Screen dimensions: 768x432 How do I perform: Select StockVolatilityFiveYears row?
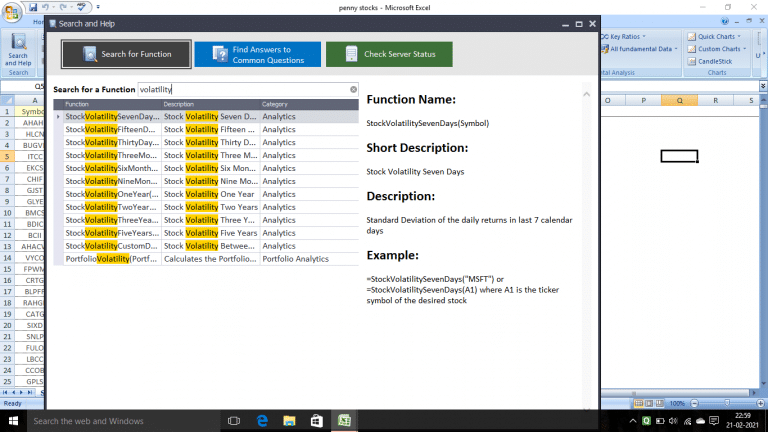coord(206,233)
